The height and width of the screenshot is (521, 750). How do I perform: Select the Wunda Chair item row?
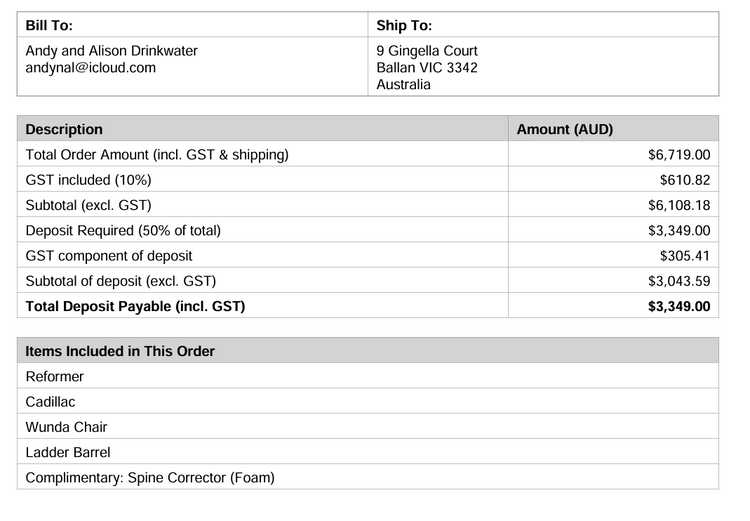coord(66,427)
